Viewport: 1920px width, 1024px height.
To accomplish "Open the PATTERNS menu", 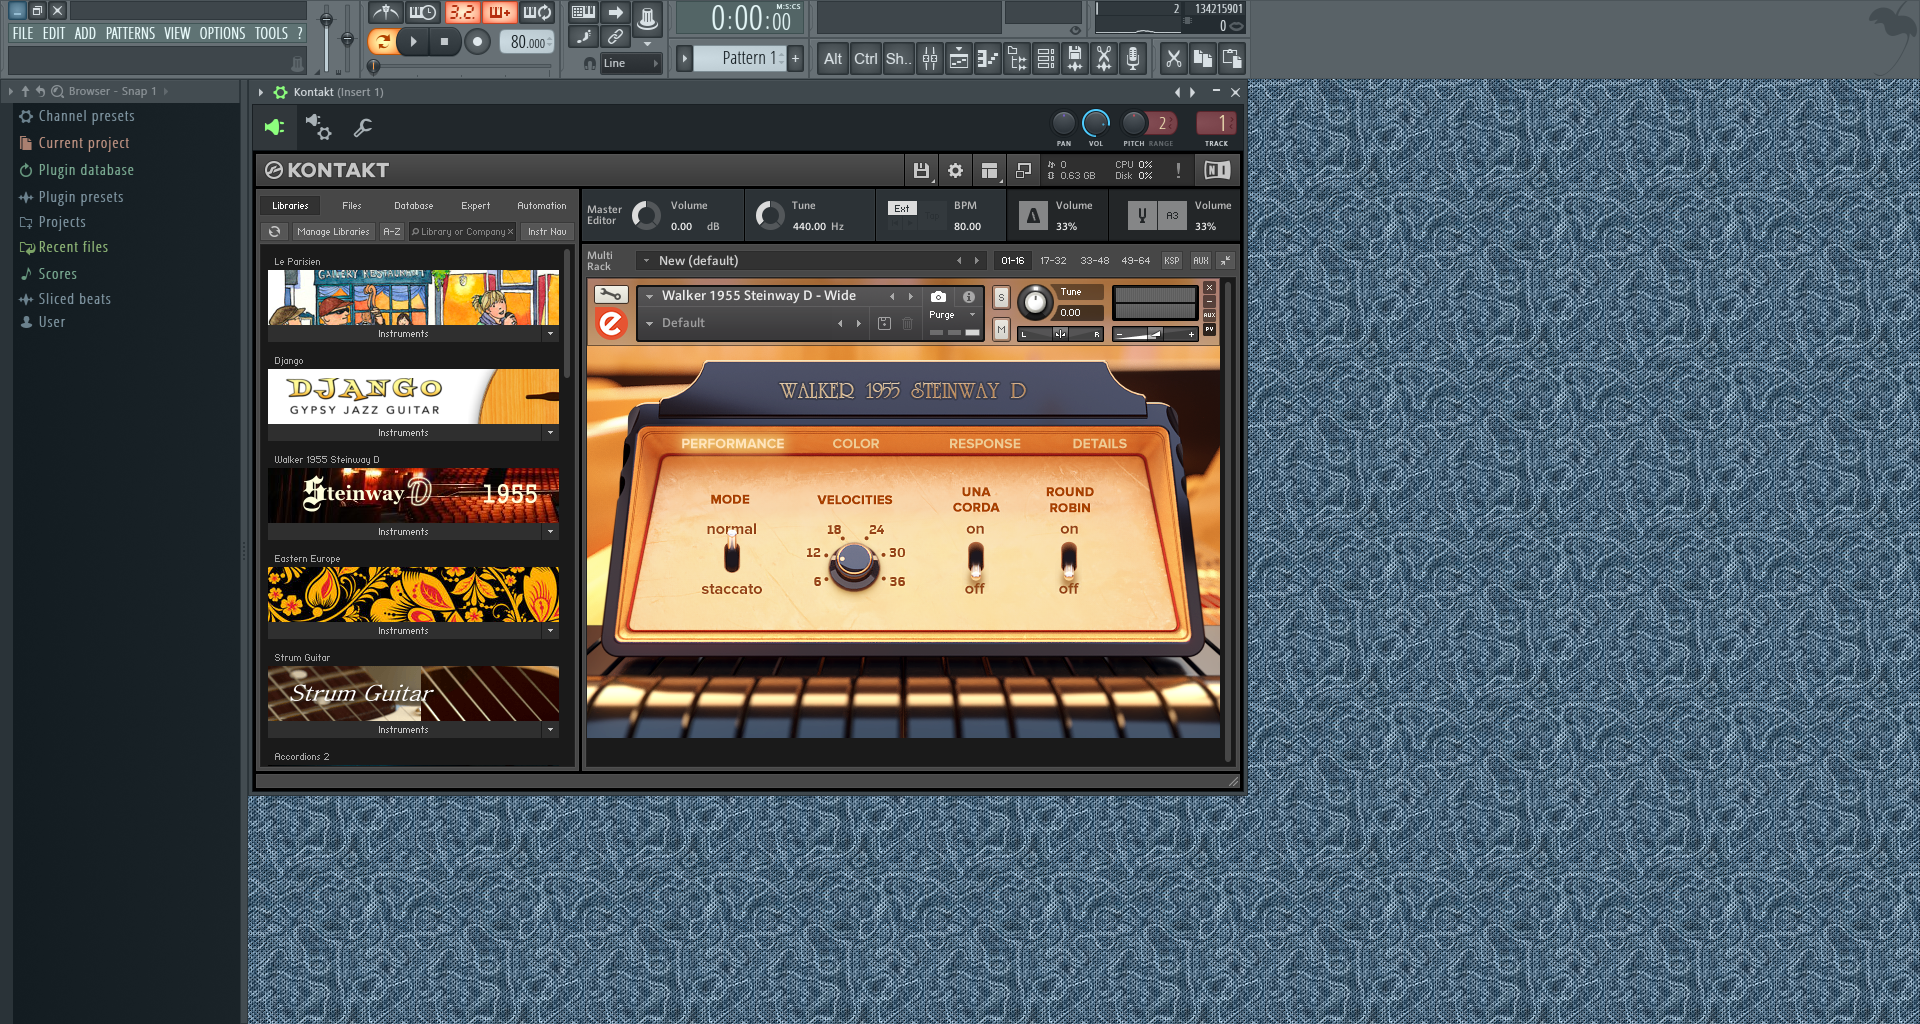I will tap(130, 33).
